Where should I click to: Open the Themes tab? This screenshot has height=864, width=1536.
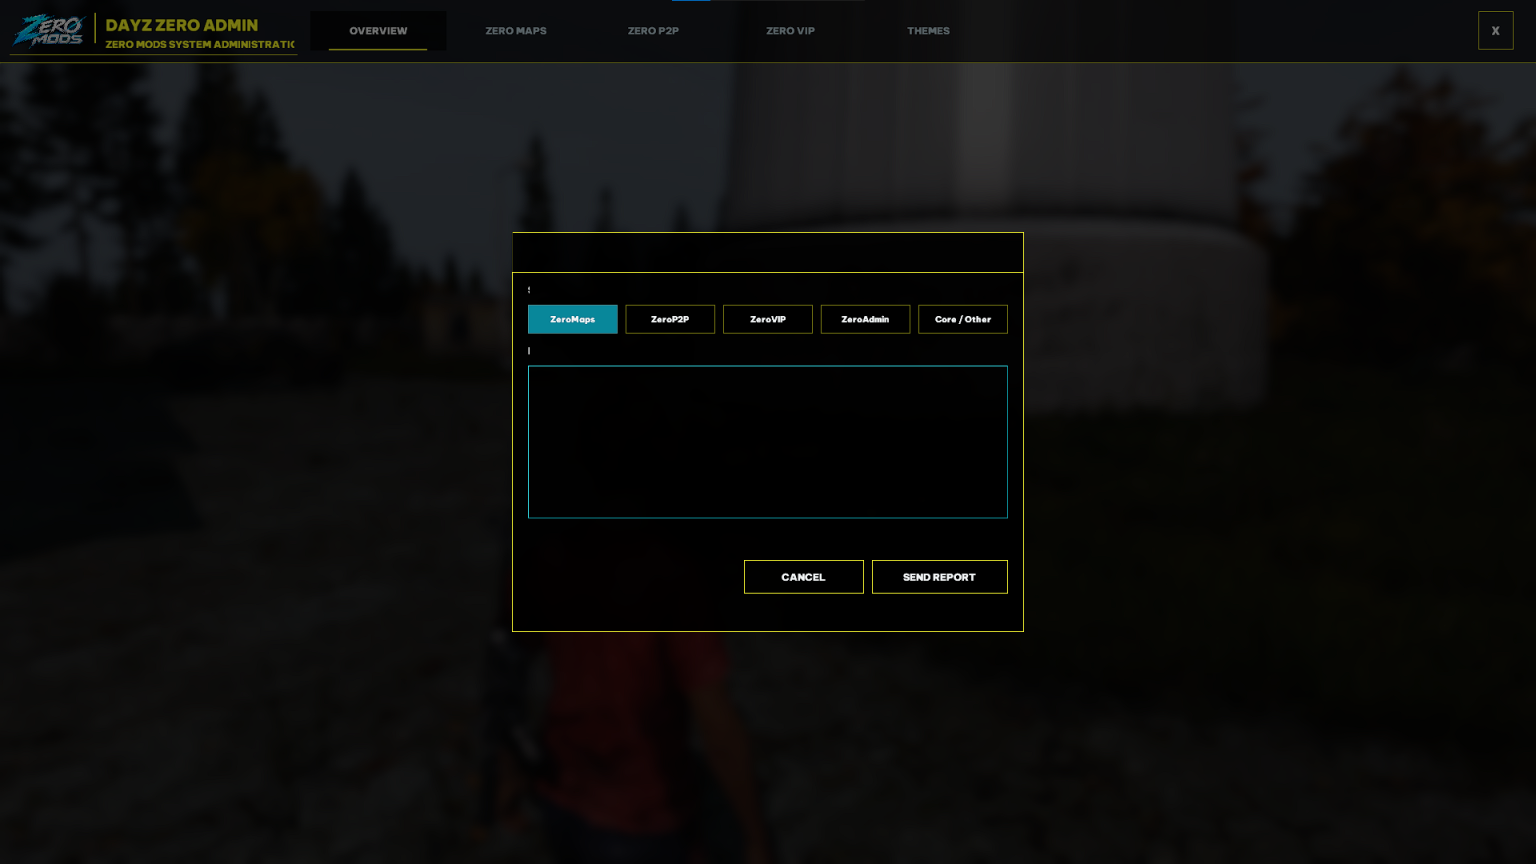point(928,31)
